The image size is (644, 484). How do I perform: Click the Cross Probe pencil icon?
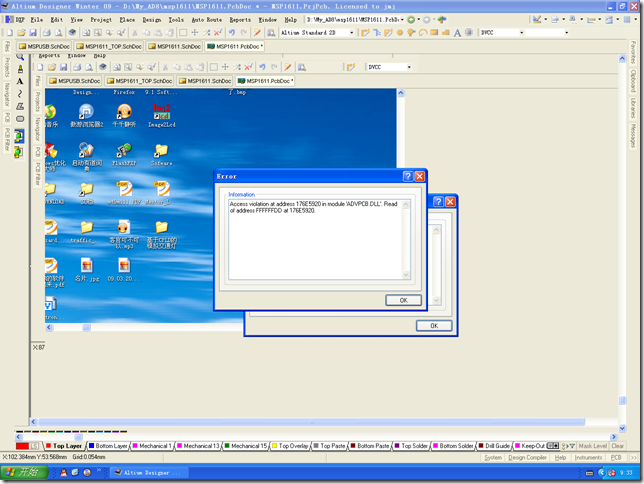(257, 32)
